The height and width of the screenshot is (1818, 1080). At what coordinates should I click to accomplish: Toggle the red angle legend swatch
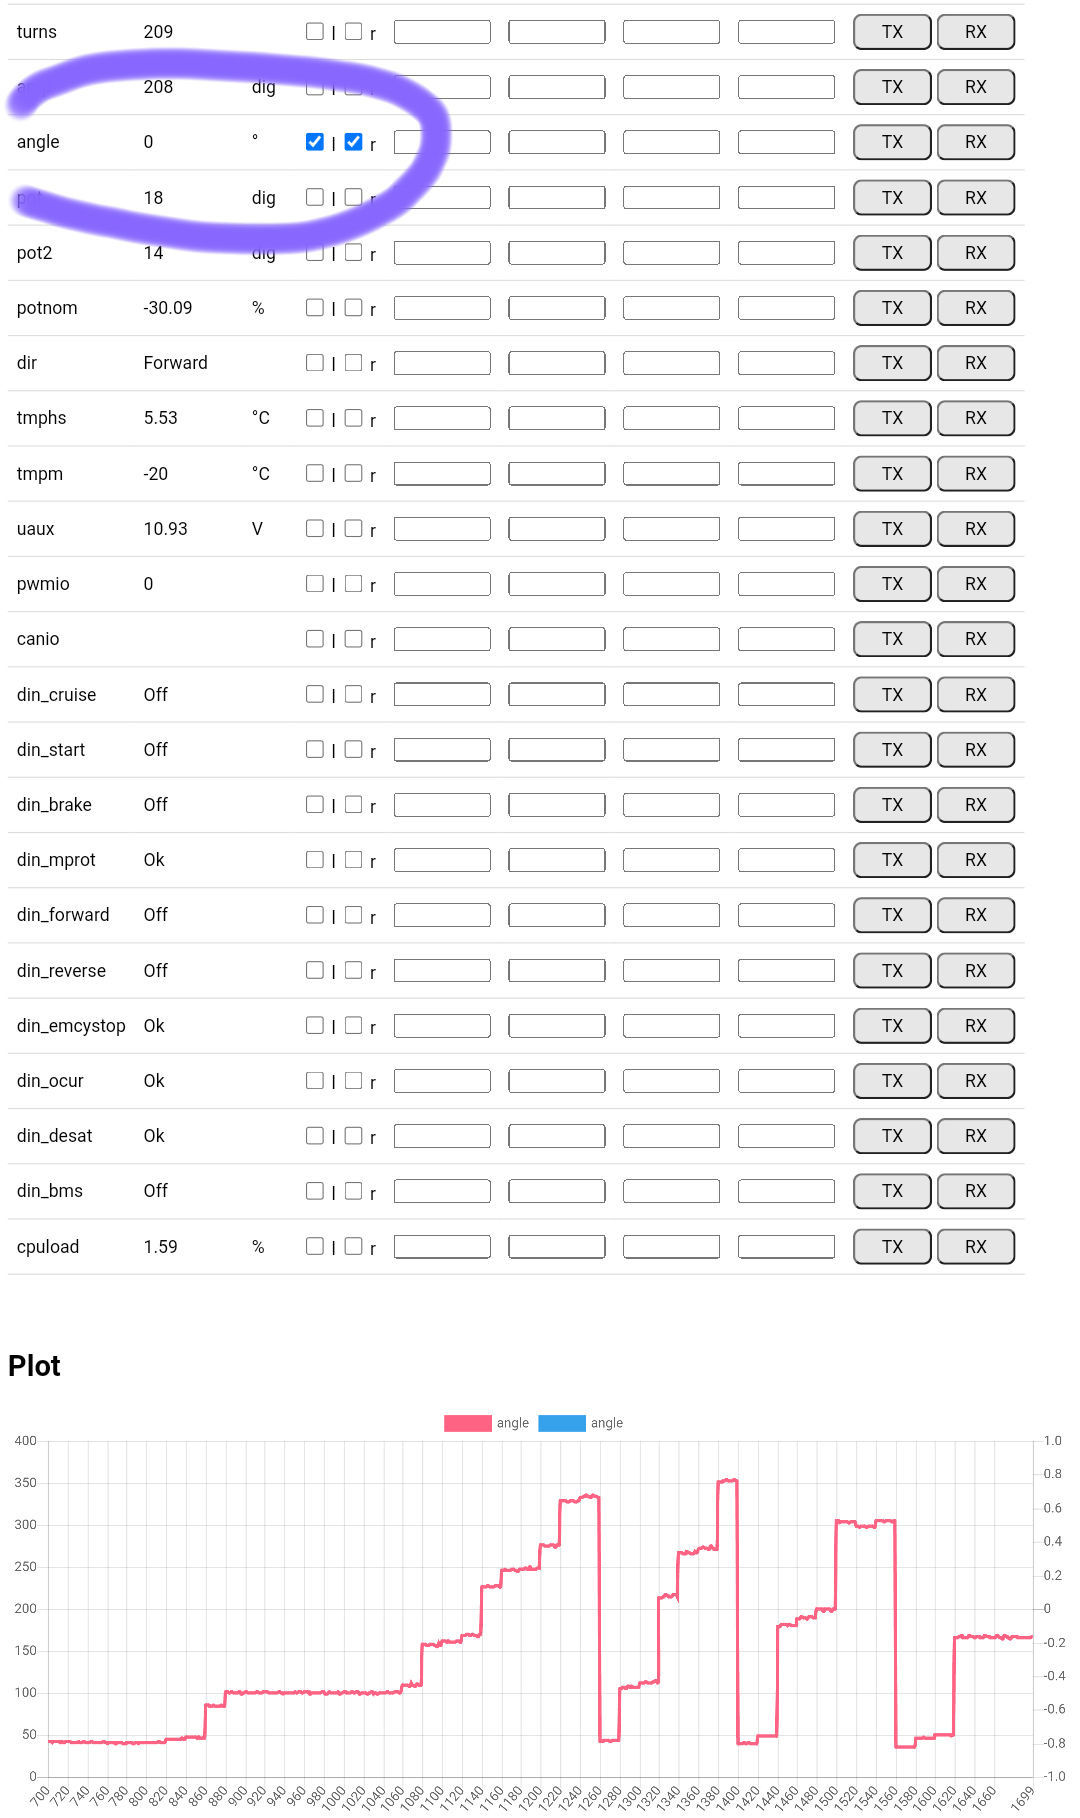point(468,1423)
